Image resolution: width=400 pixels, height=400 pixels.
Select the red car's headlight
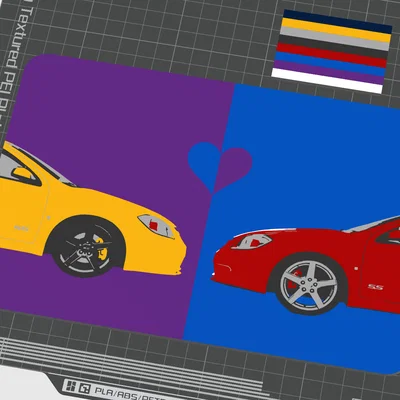pyautogui.click(x=252, y=241)
